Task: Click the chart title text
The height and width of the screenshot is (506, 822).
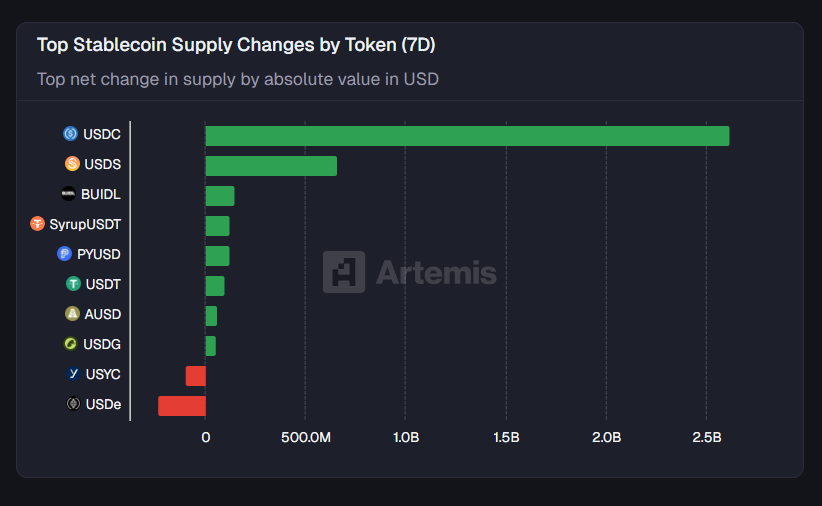Action: 236,45
